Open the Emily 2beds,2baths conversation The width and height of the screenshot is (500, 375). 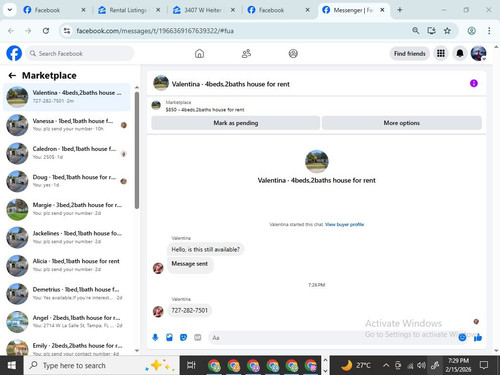(x=66, y=347)
